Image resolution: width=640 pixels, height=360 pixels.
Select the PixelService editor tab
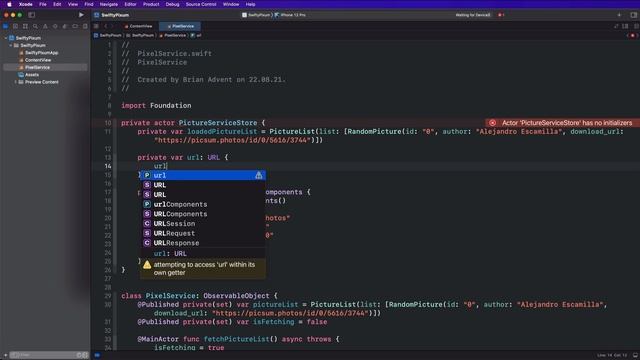pyautogui.click(x=180, y=26)
